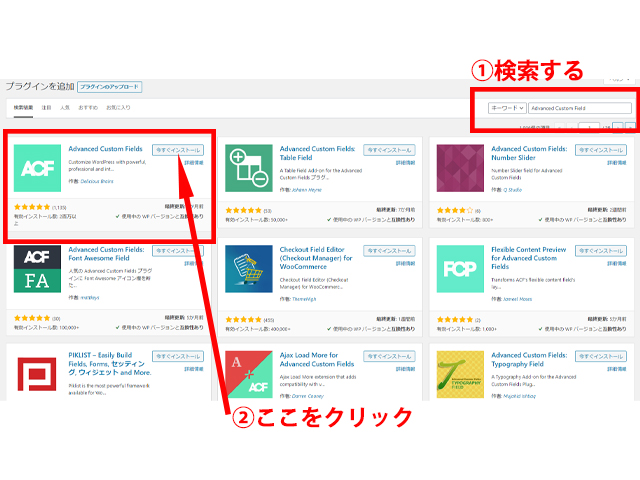Click the star rating of Number Slider

(x=455, y=210)
